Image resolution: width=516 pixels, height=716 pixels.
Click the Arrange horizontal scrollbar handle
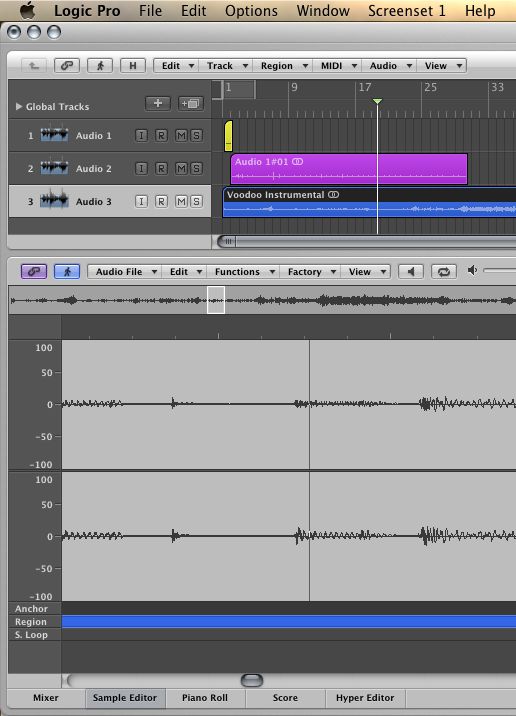click(x=227, y=241)
